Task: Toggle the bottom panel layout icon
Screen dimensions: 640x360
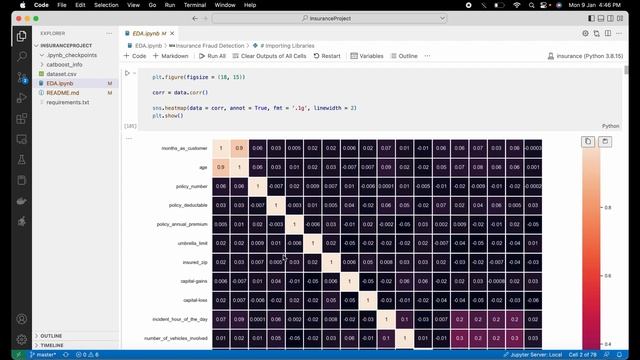Action: pyautogui.click(x=601, y=18)
